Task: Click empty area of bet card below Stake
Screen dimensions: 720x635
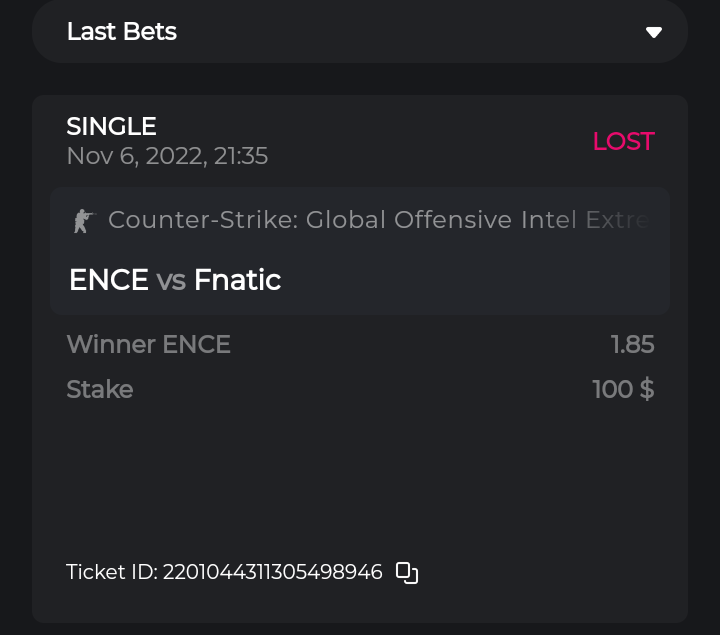Action: pos(360,470)
